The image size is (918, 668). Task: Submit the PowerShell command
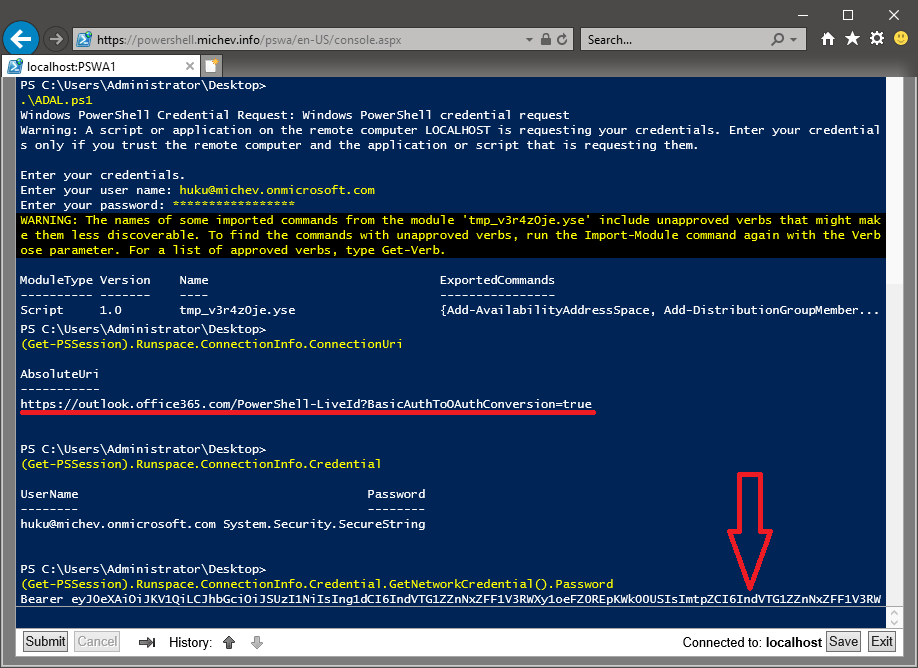pyautogui.click(x=44, y=641)
